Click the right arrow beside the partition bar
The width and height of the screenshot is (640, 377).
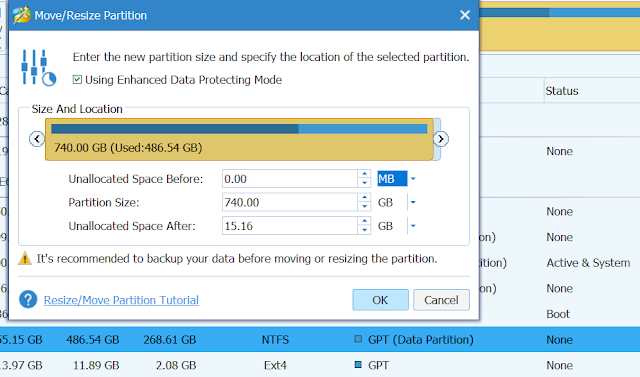(x=441, y=139)
